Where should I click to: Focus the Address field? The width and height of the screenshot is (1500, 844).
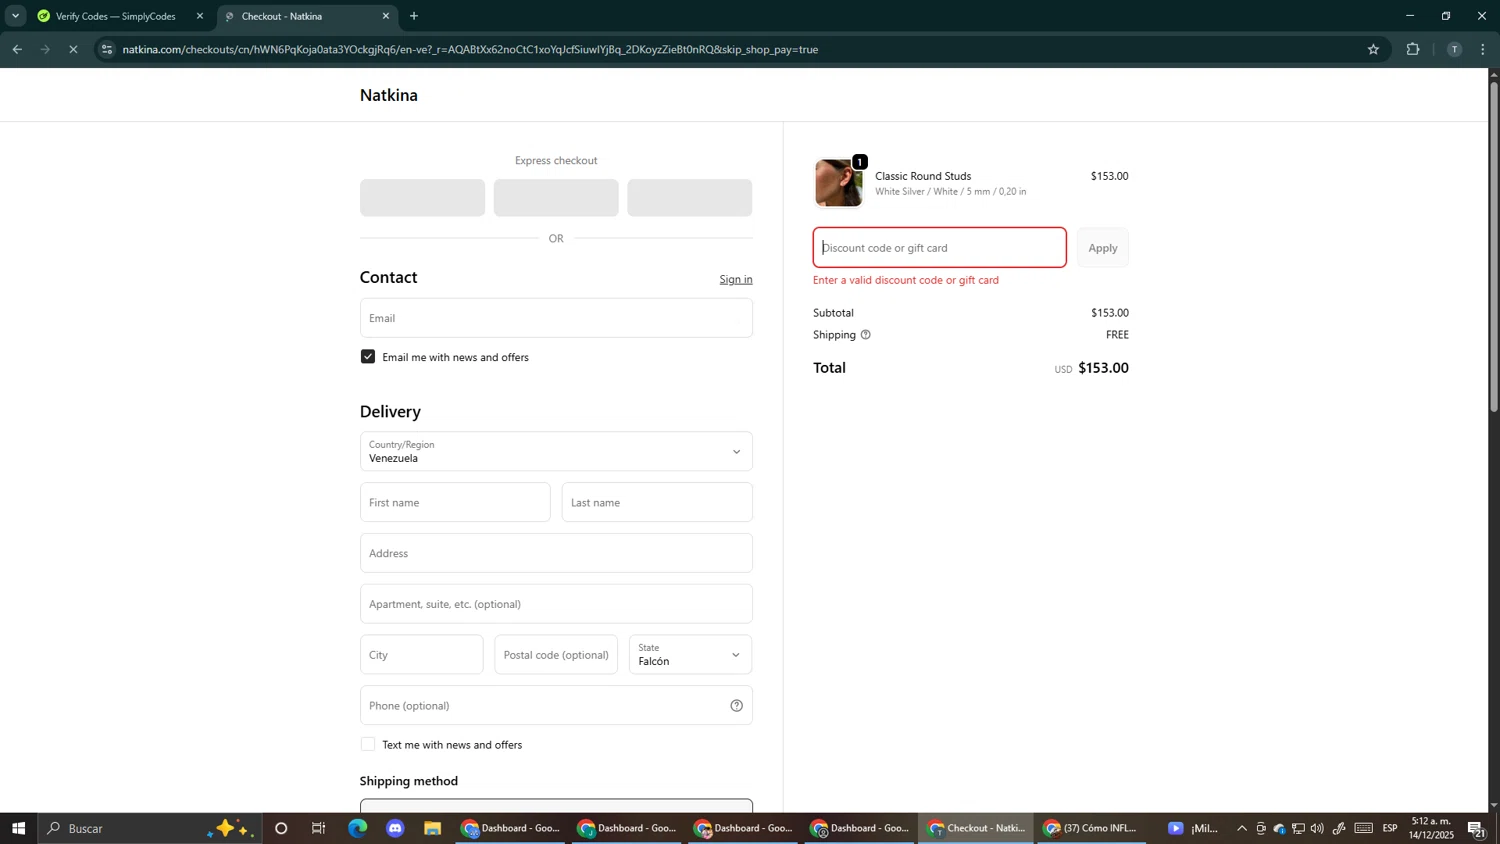point(556,553)
